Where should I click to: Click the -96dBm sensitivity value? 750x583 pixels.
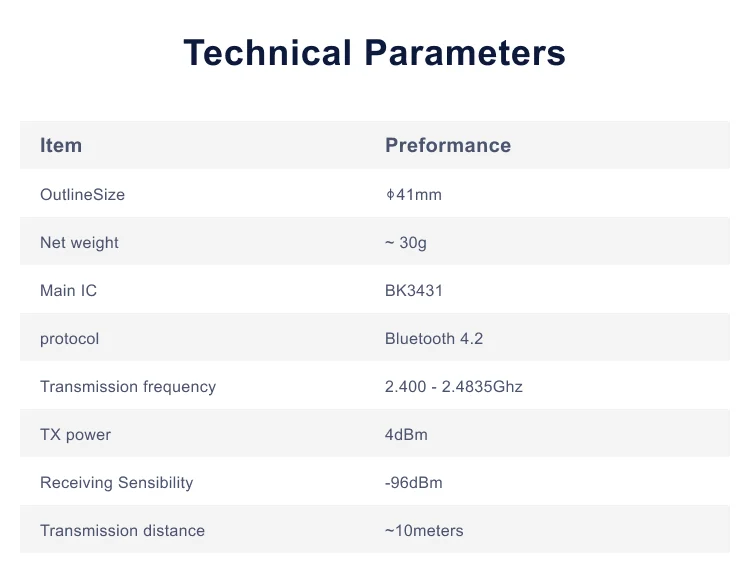[414, 482]
